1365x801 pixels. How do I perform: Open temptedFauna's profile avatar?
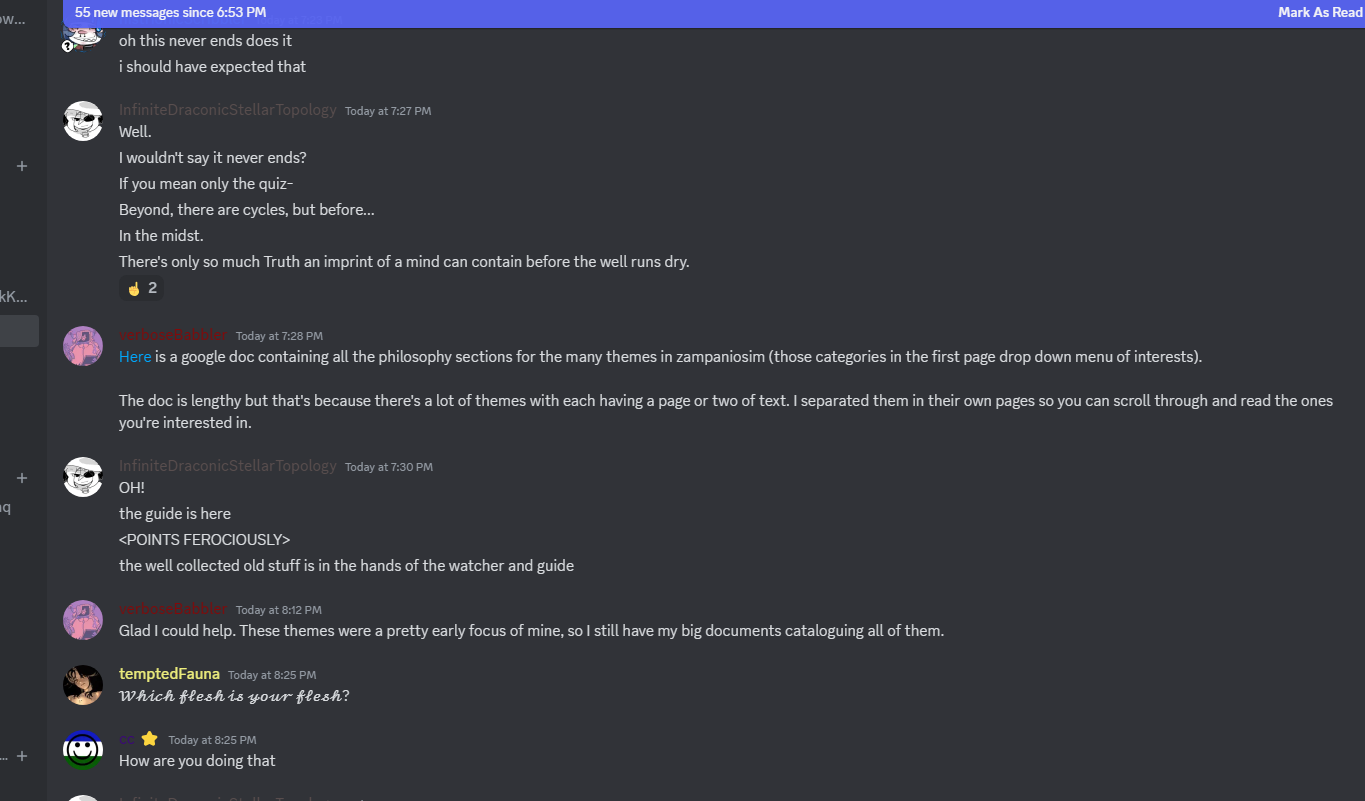point(83,685)
